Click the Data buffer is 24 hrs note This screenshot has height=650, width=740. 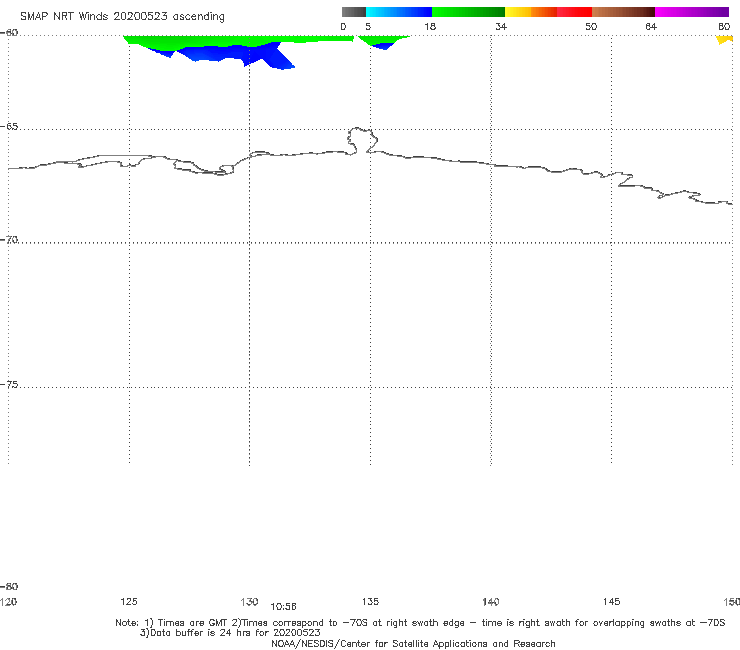coord(230,633)
